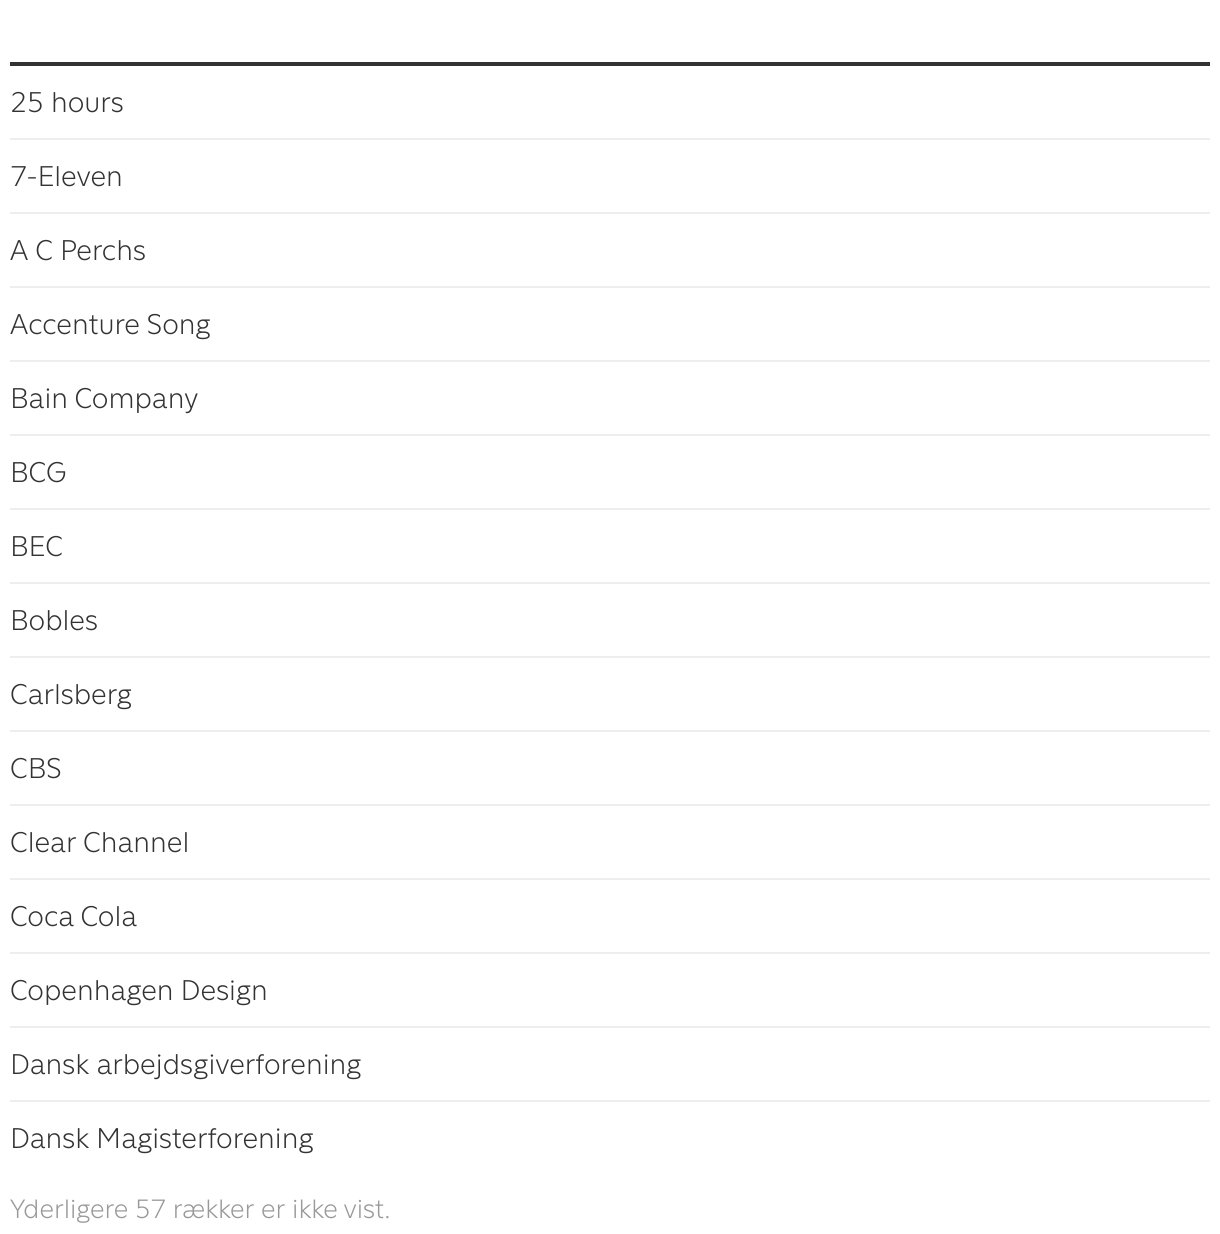Click the BEC entry
The image size is (1220, 1234).
click(x=36, y=546)
